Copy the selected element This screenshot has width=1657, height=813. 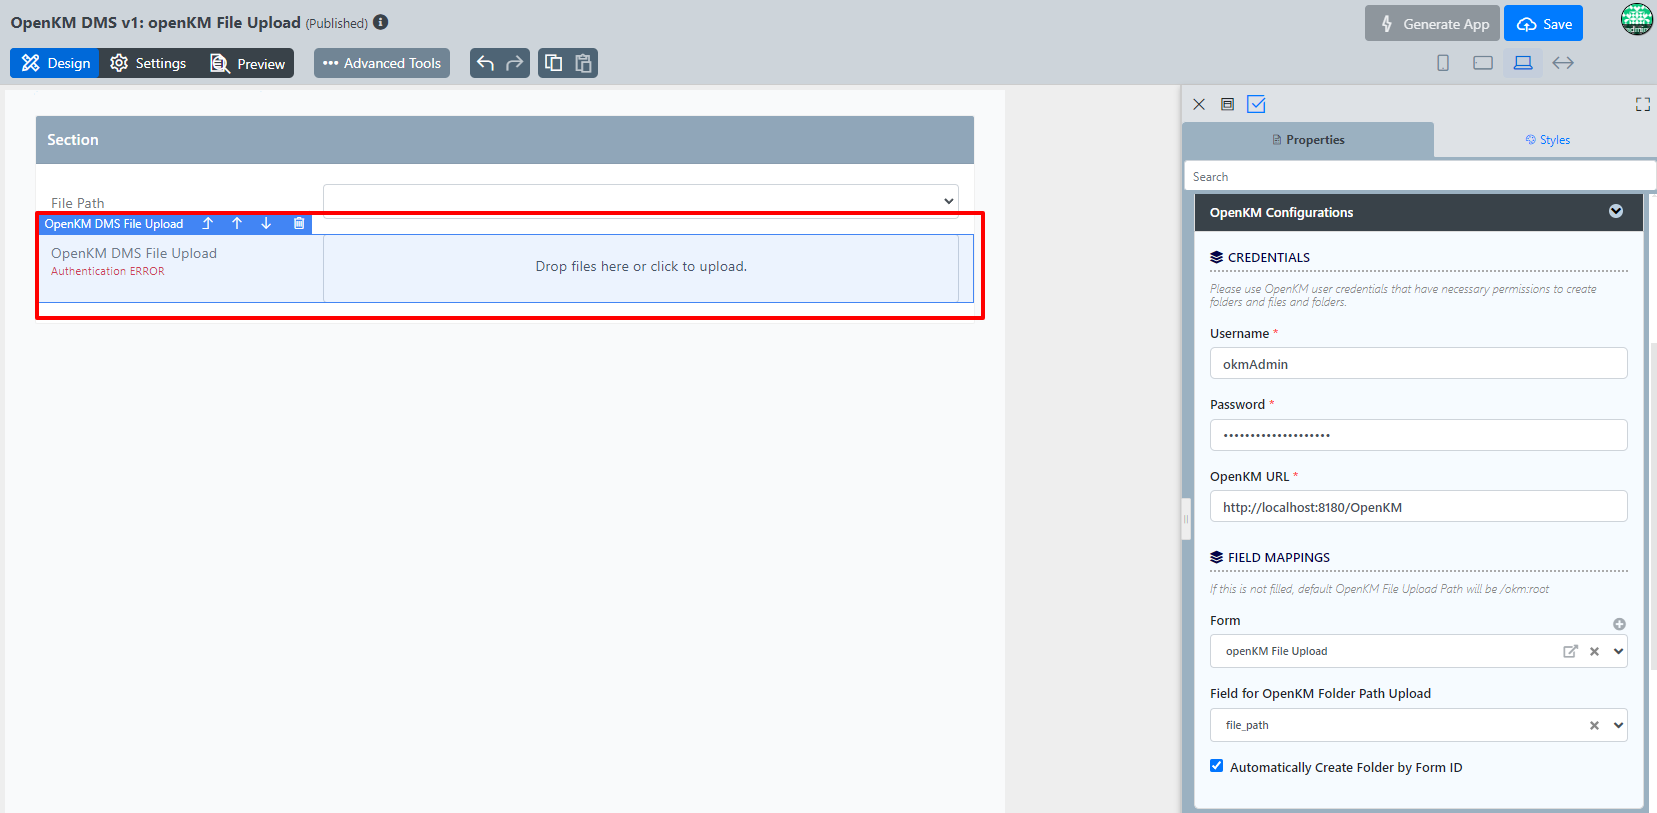tap(553, 63)
